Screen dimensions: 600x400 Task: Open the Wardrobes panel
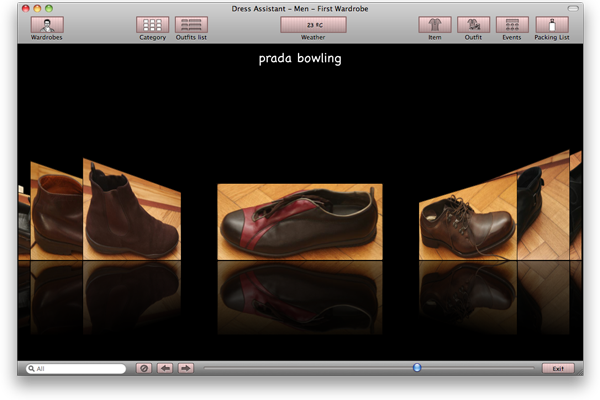tap(40, 25)
